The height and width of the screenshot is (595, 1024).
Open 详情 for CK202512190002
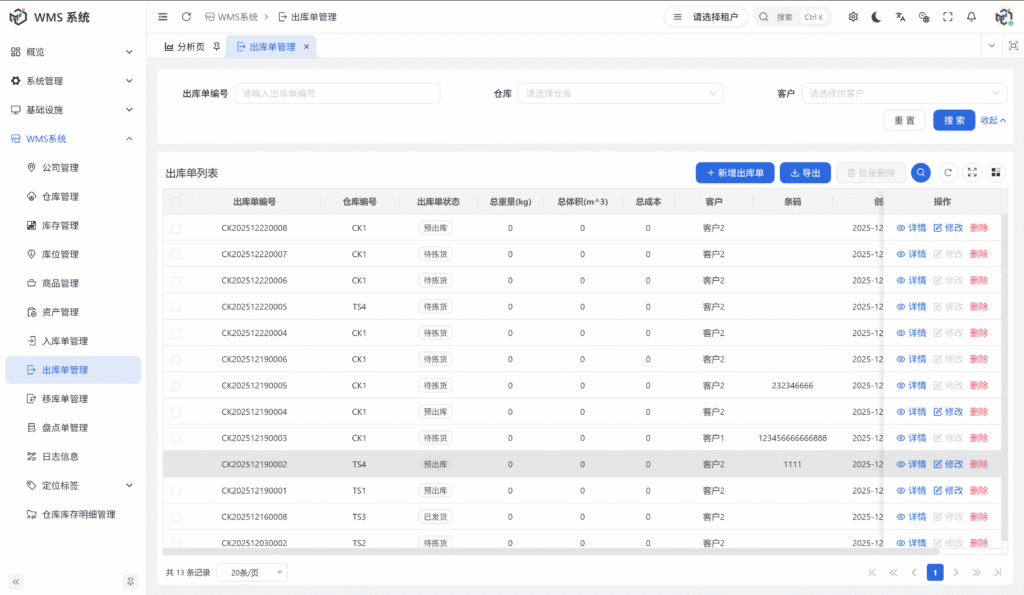point(916,463)
